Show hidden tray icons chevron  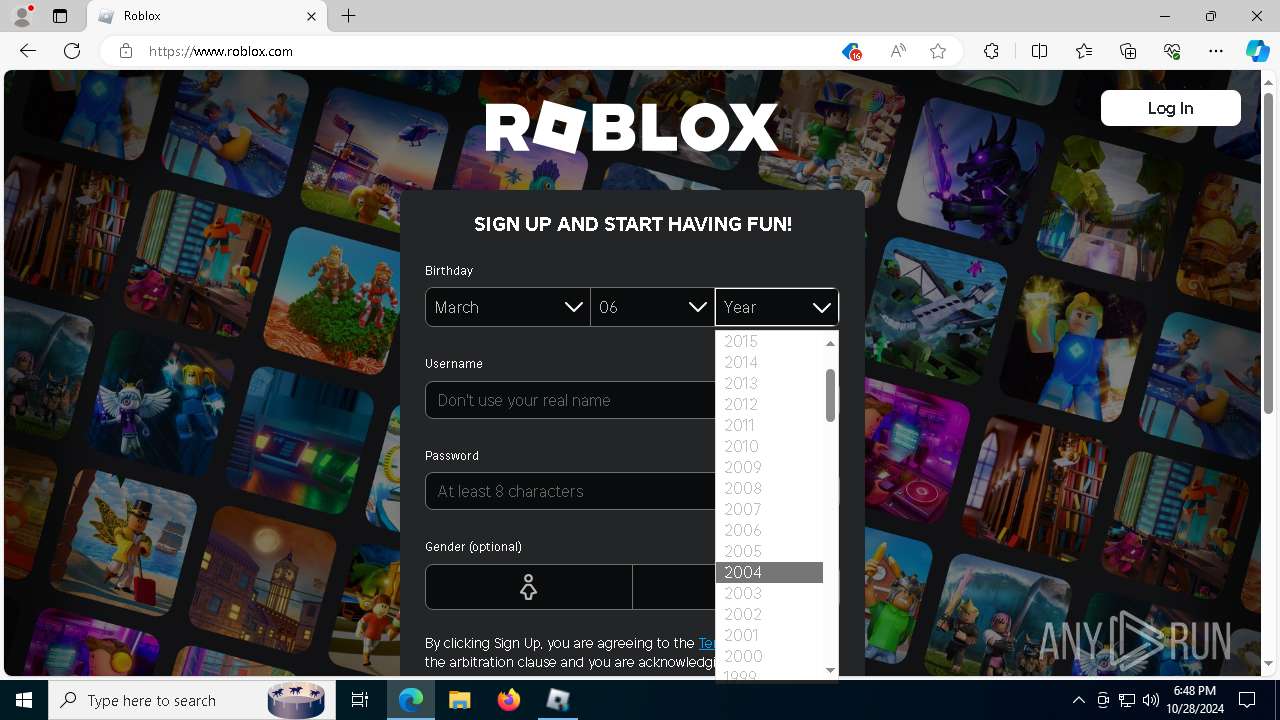pyautogui.click(x=1078, y=700)
